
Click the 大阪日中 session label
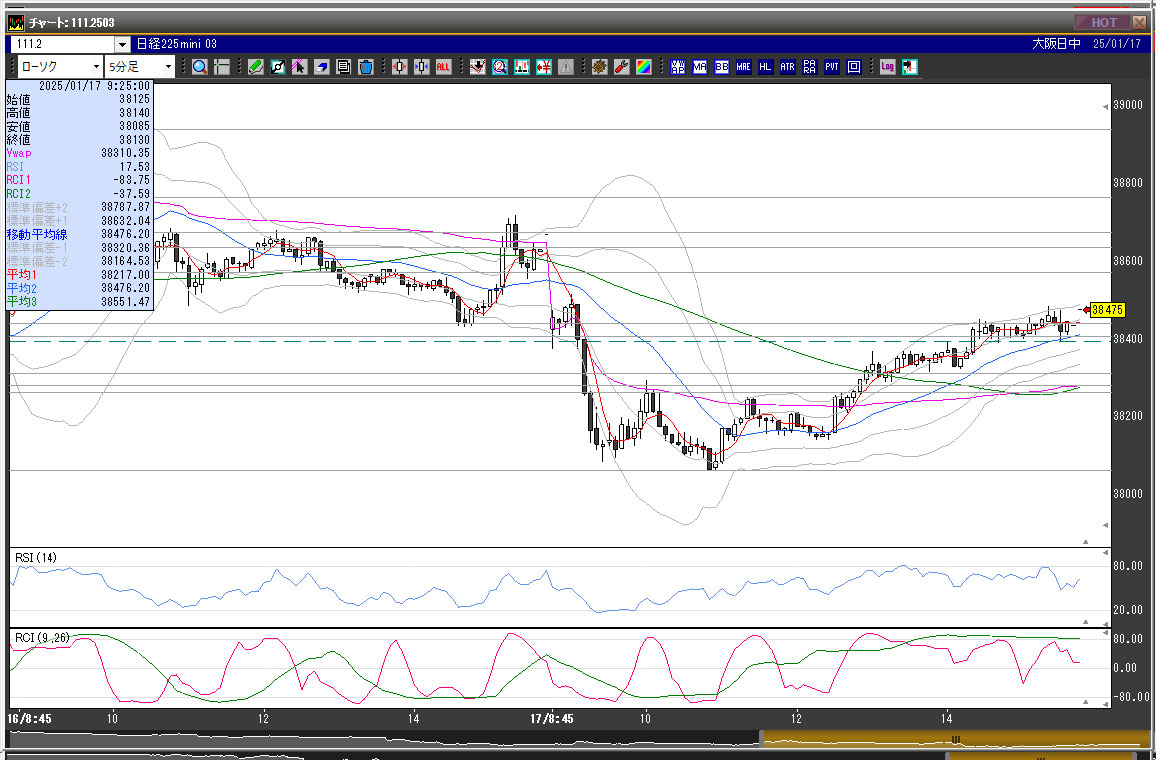[x=1056, y=44]
